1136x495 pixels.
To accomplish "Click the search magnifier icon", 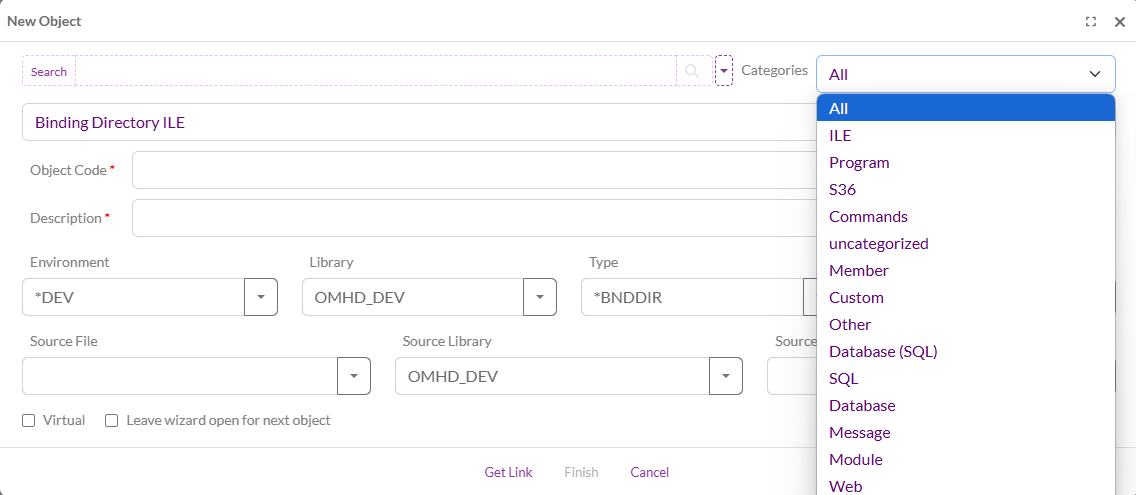I will [x=692, y=71].
